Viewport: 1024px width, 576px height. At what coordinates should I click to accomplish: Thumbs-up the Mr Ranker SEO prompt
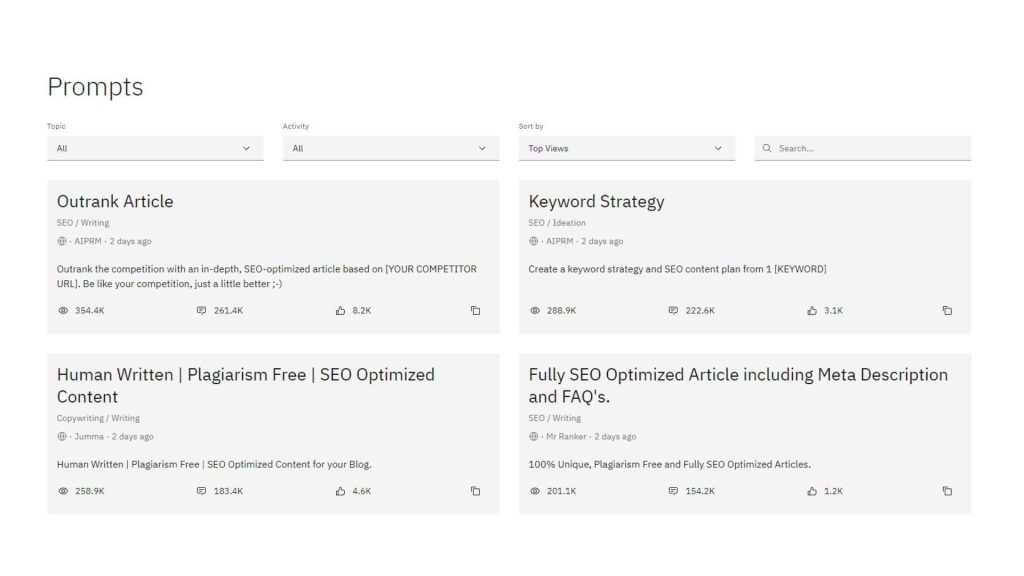click(812, 491)
